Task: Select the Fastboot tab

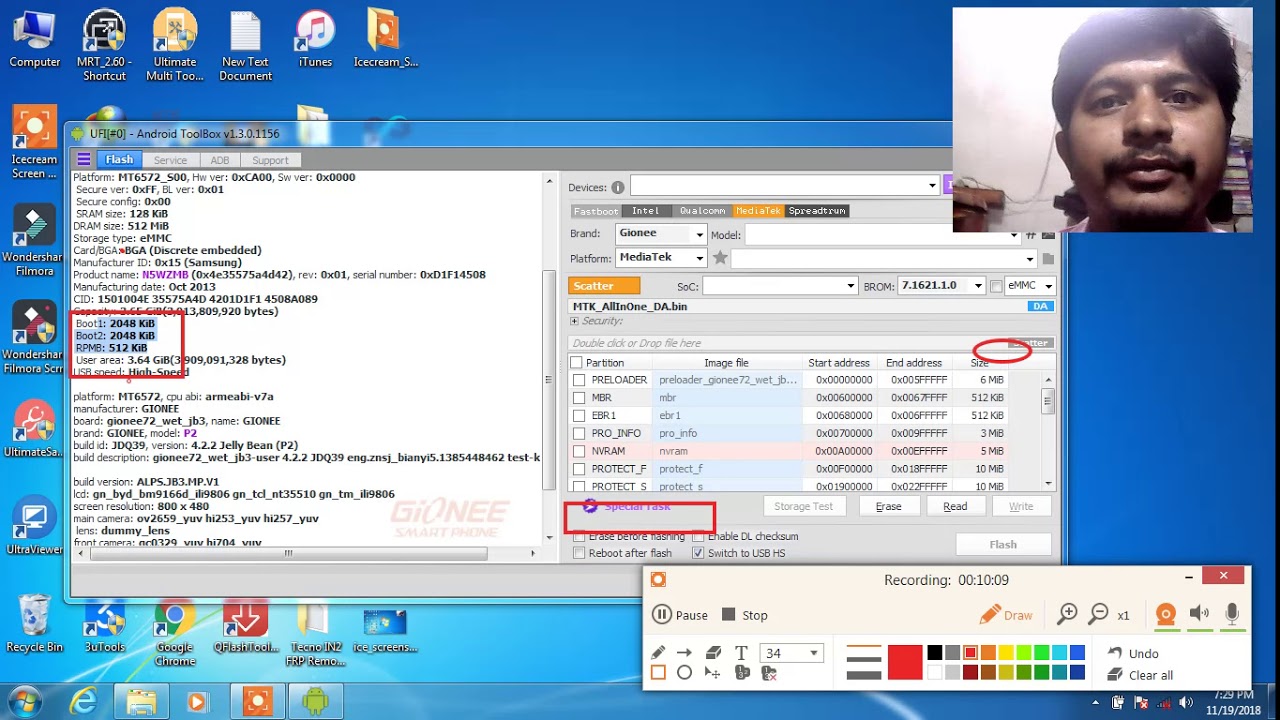Action: pyautogui.click(x=595, y=211)
